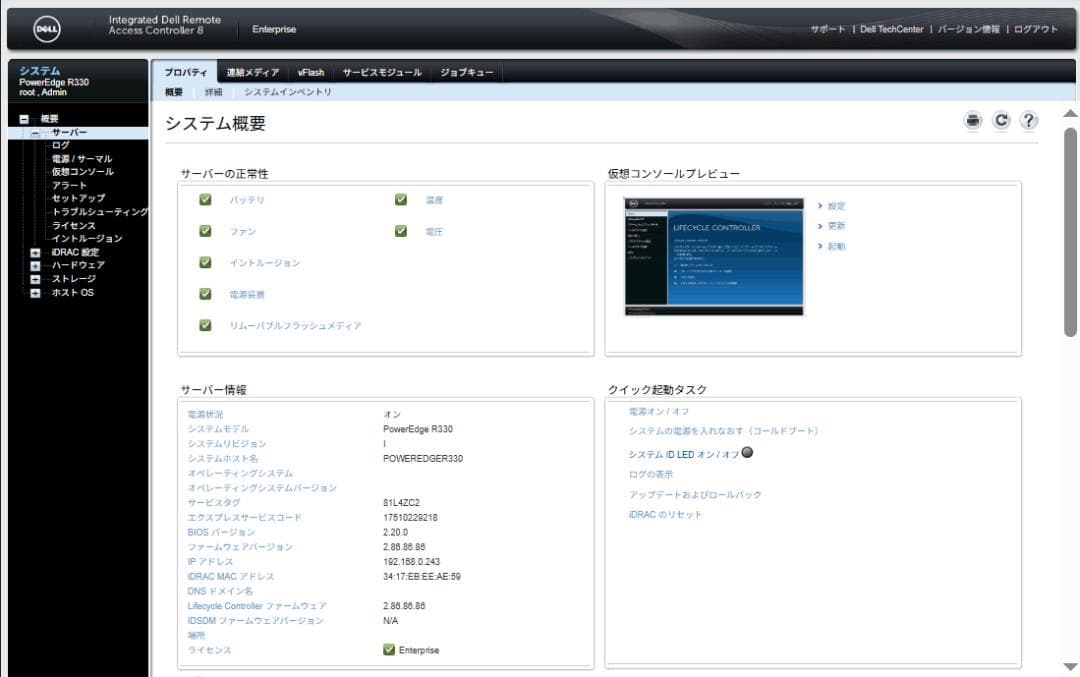Click the バッテリ green checkmark
This screenshot has width=1080, height=677.
[x=205, y=199]
